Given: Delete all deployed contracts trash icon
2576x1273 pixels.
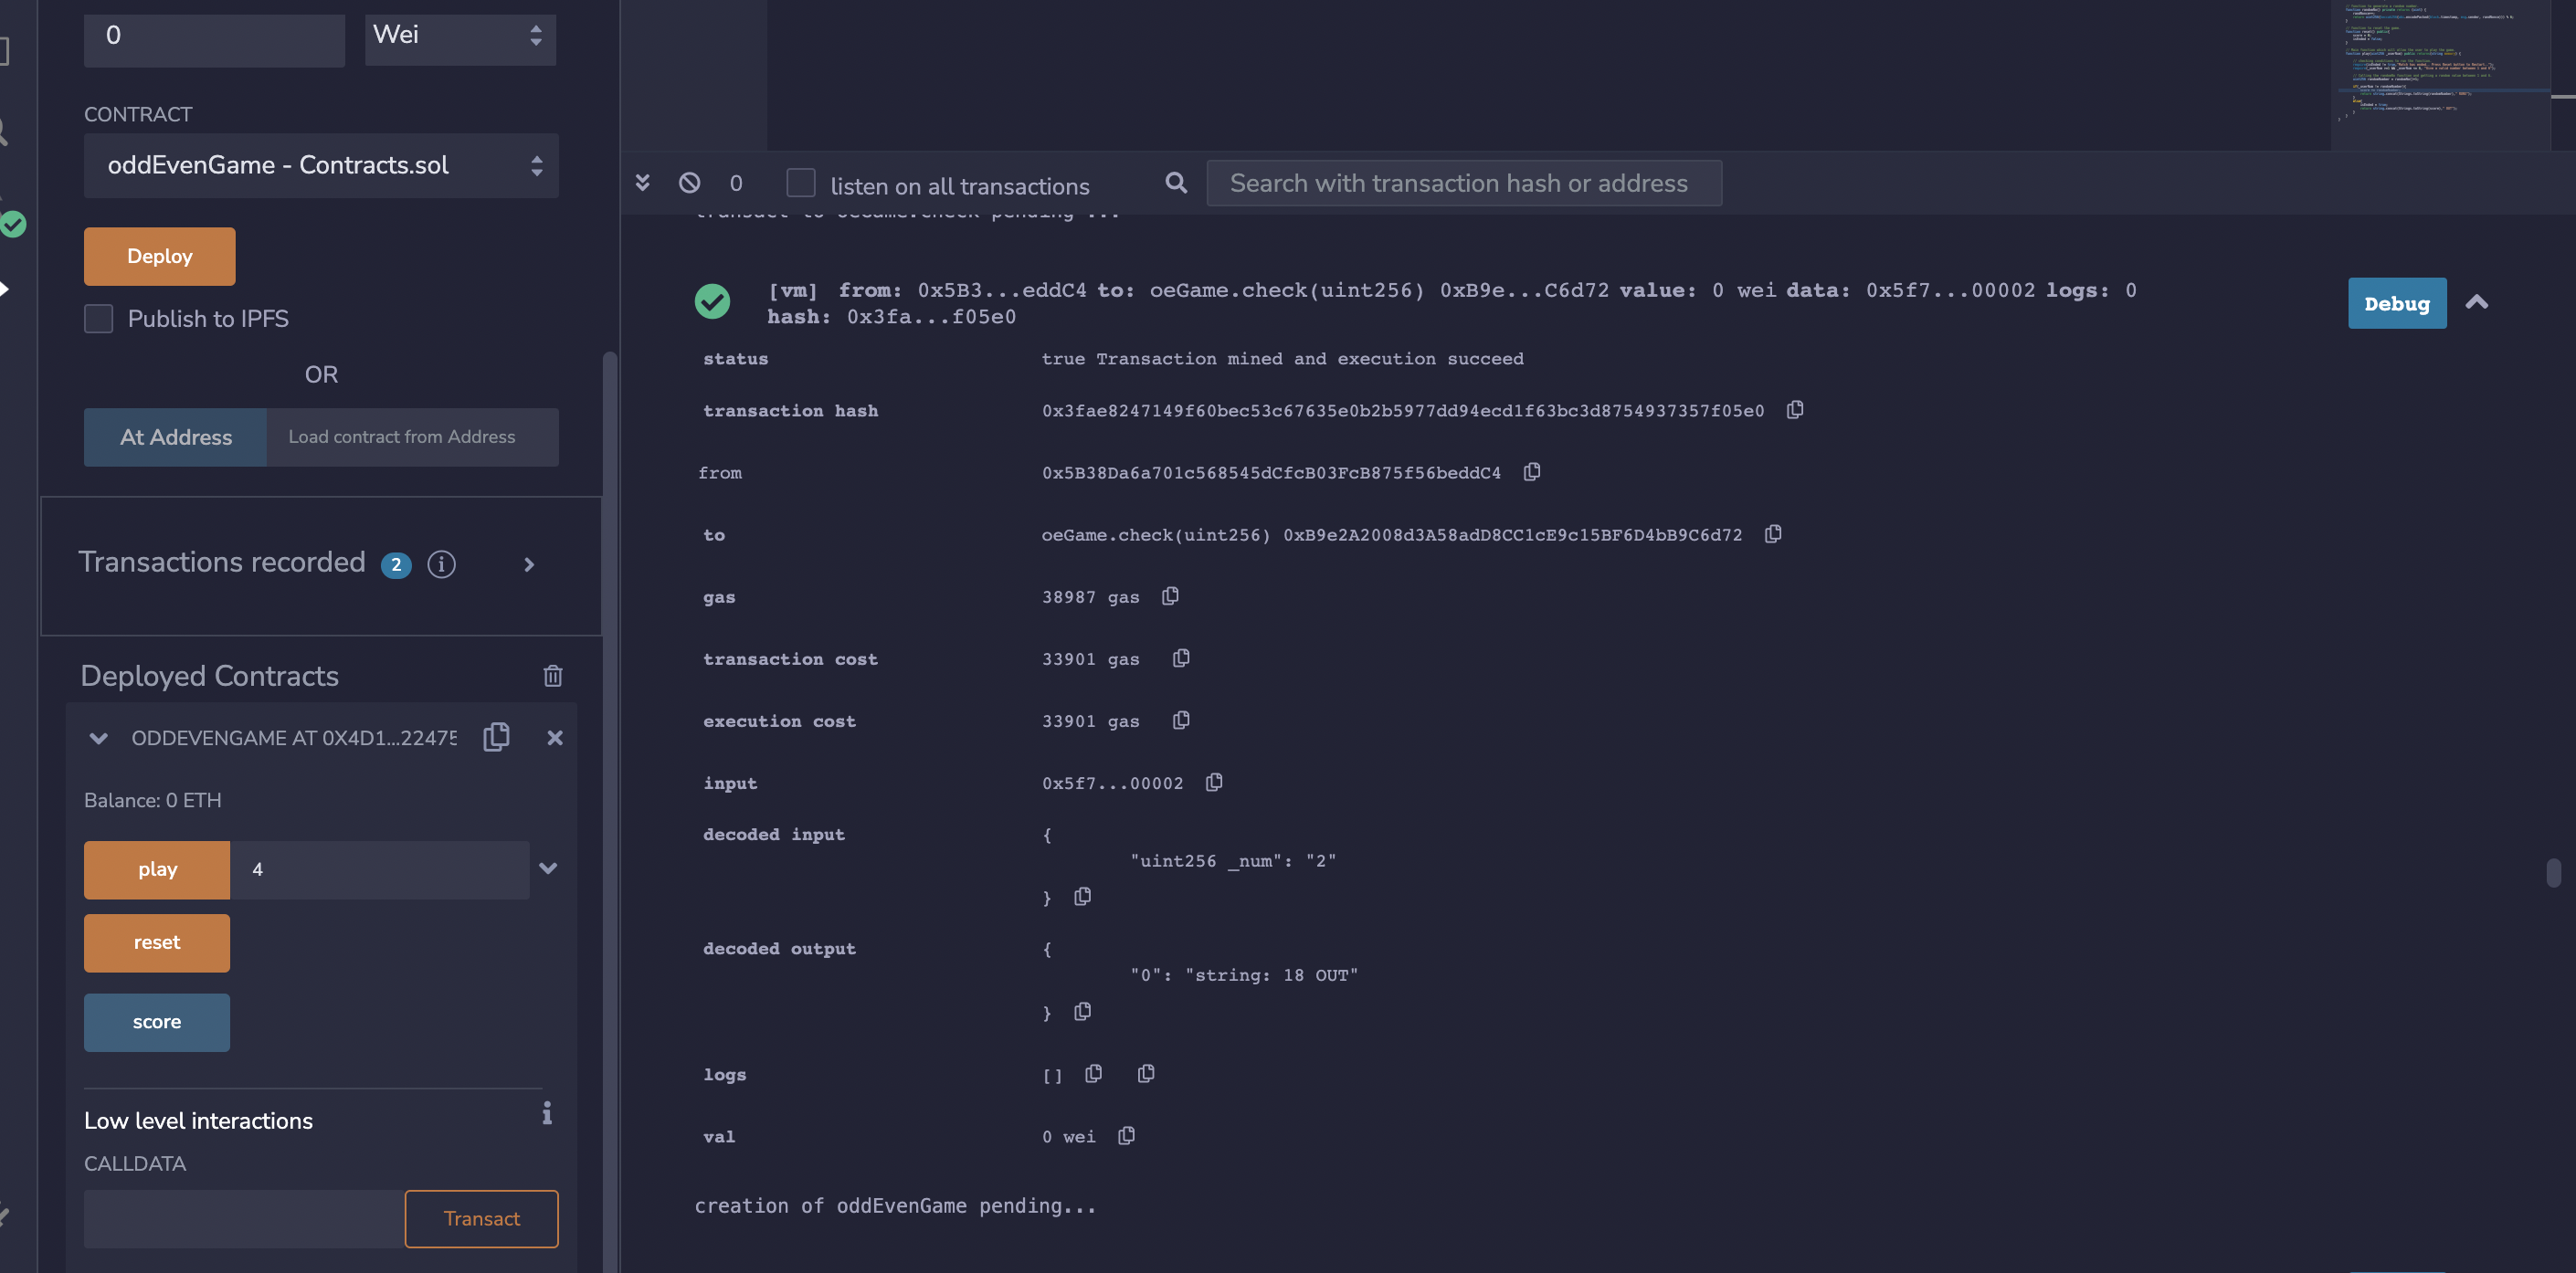Looking at the screenshot, I should [552, 676].
